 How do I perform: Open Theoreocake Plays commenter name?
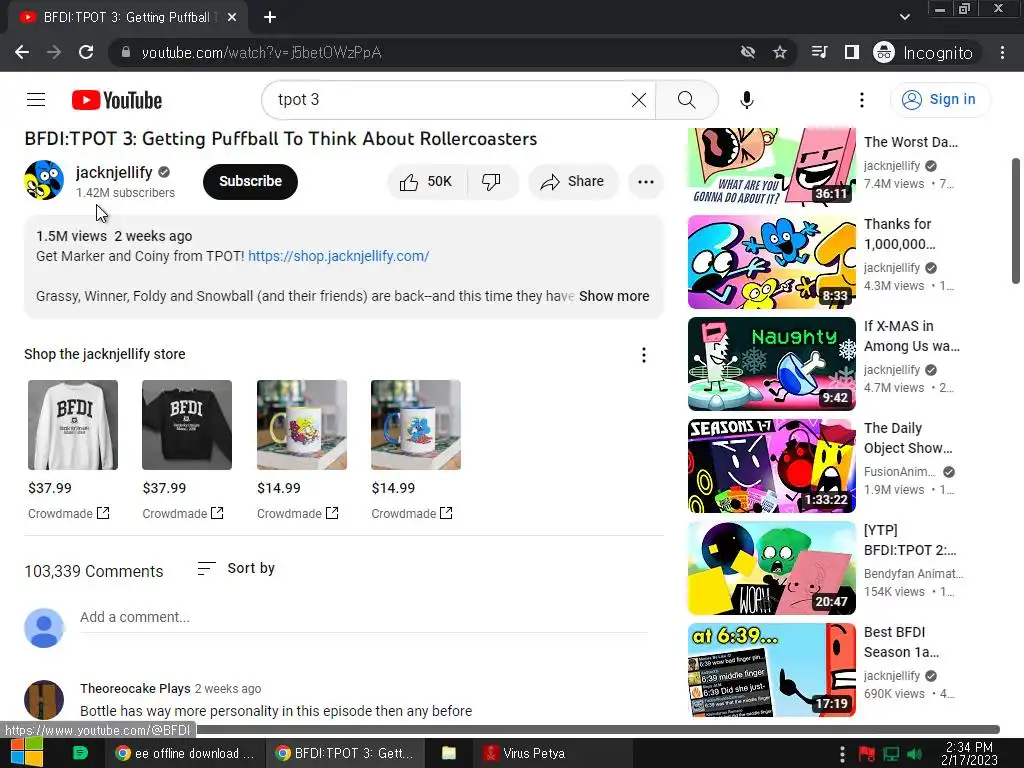pyautogui.click(x=135, y=688)
